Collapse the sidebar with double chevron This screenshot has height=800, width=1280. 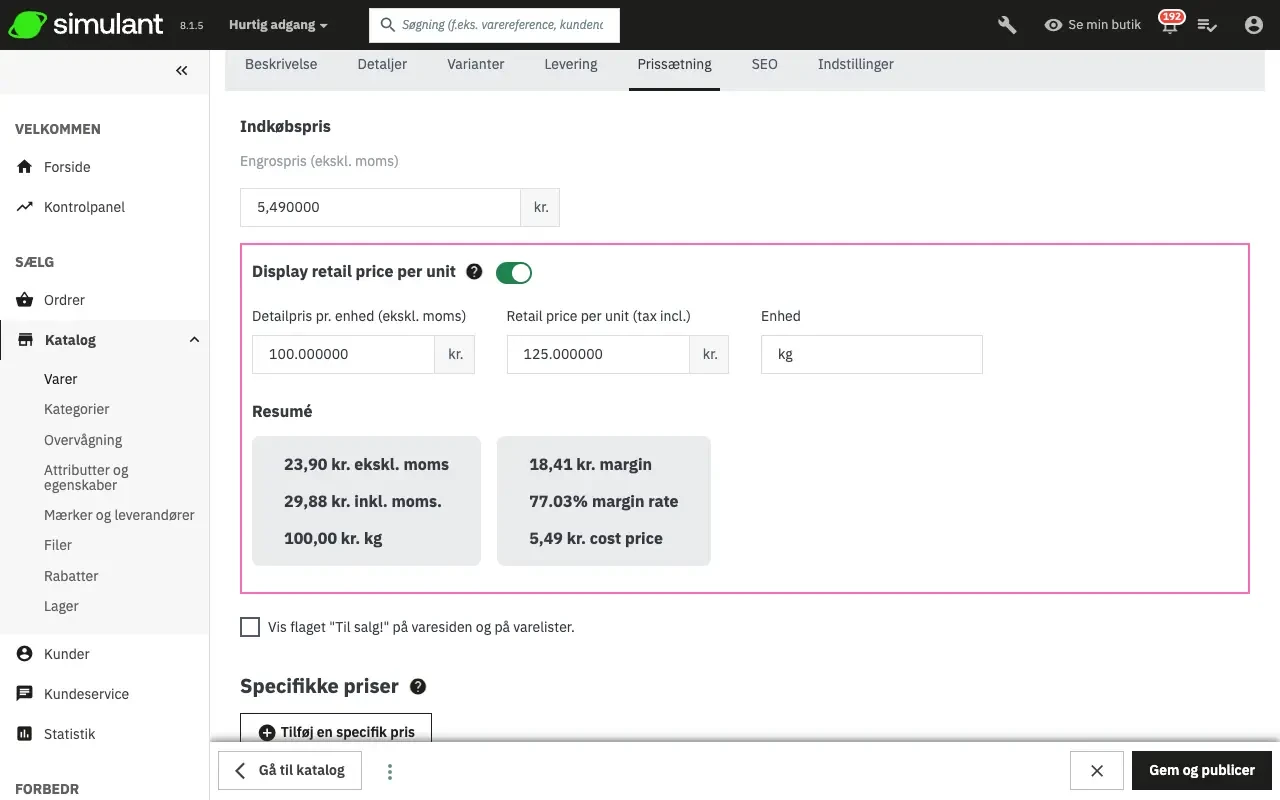click(181, 70)
